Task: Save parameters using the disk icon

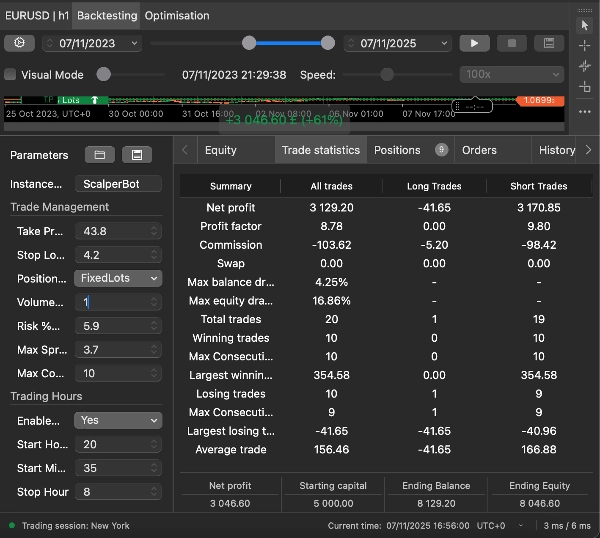Action: (136, 155)
